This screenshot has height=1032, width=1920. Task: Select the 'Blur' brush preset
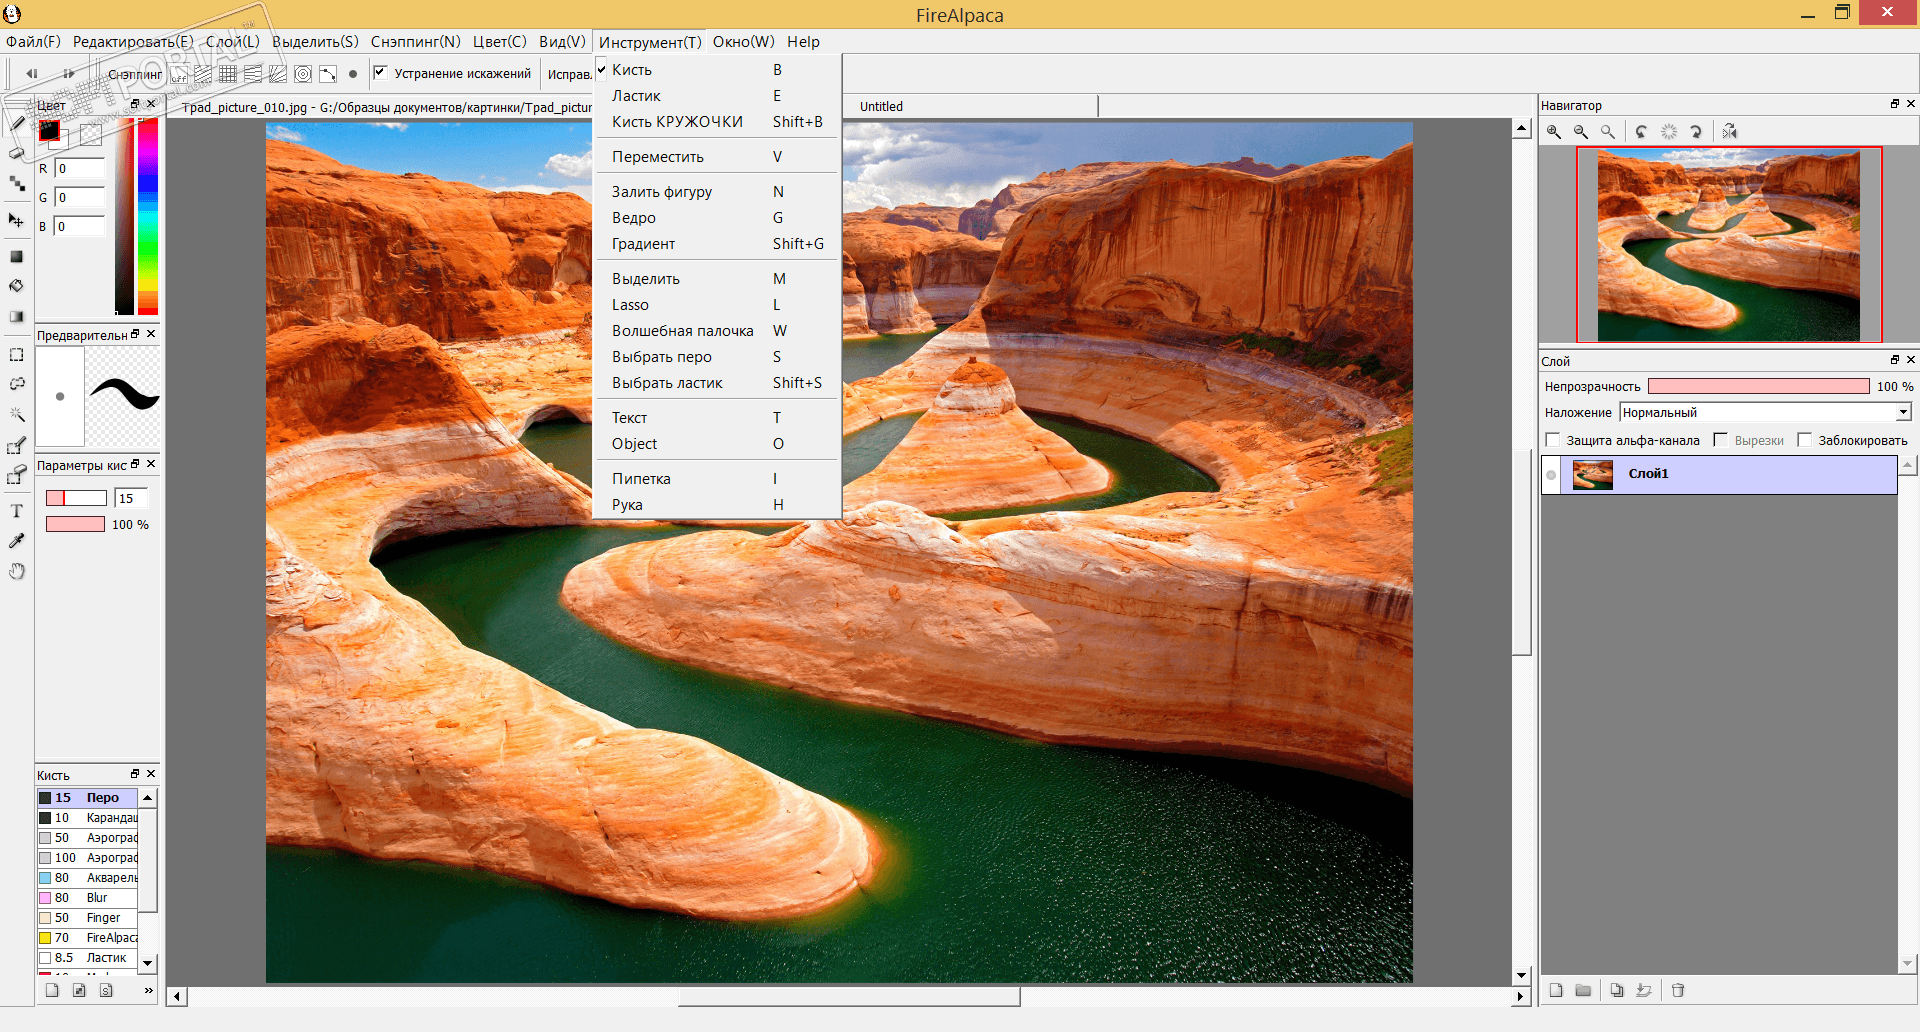click(x=87, y=898)
